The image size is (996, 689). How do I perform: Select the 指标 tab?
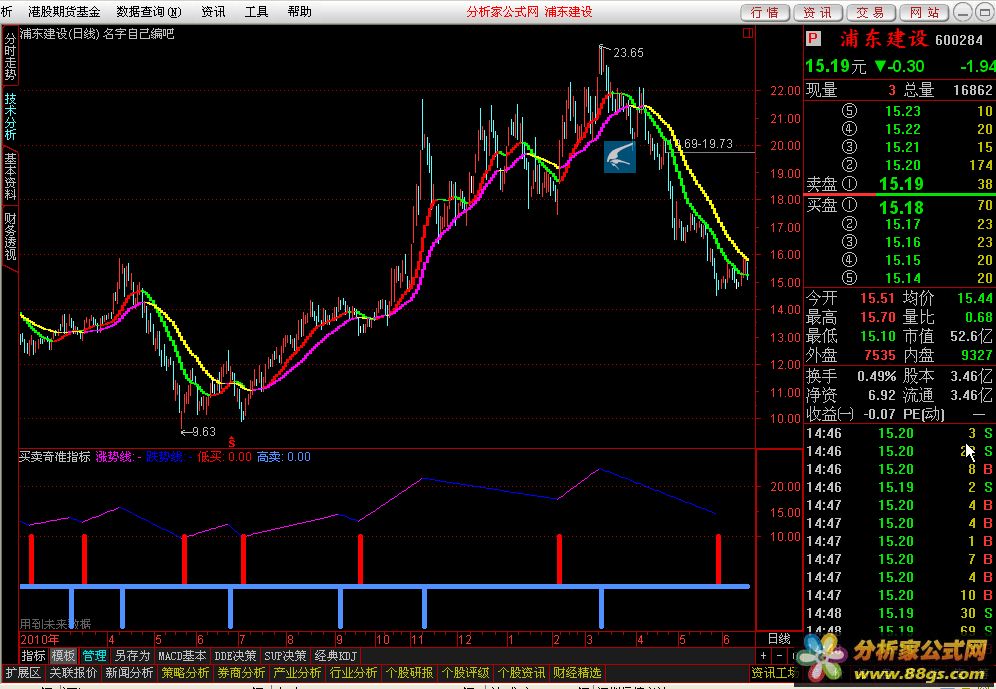click(x=34, y=655)
